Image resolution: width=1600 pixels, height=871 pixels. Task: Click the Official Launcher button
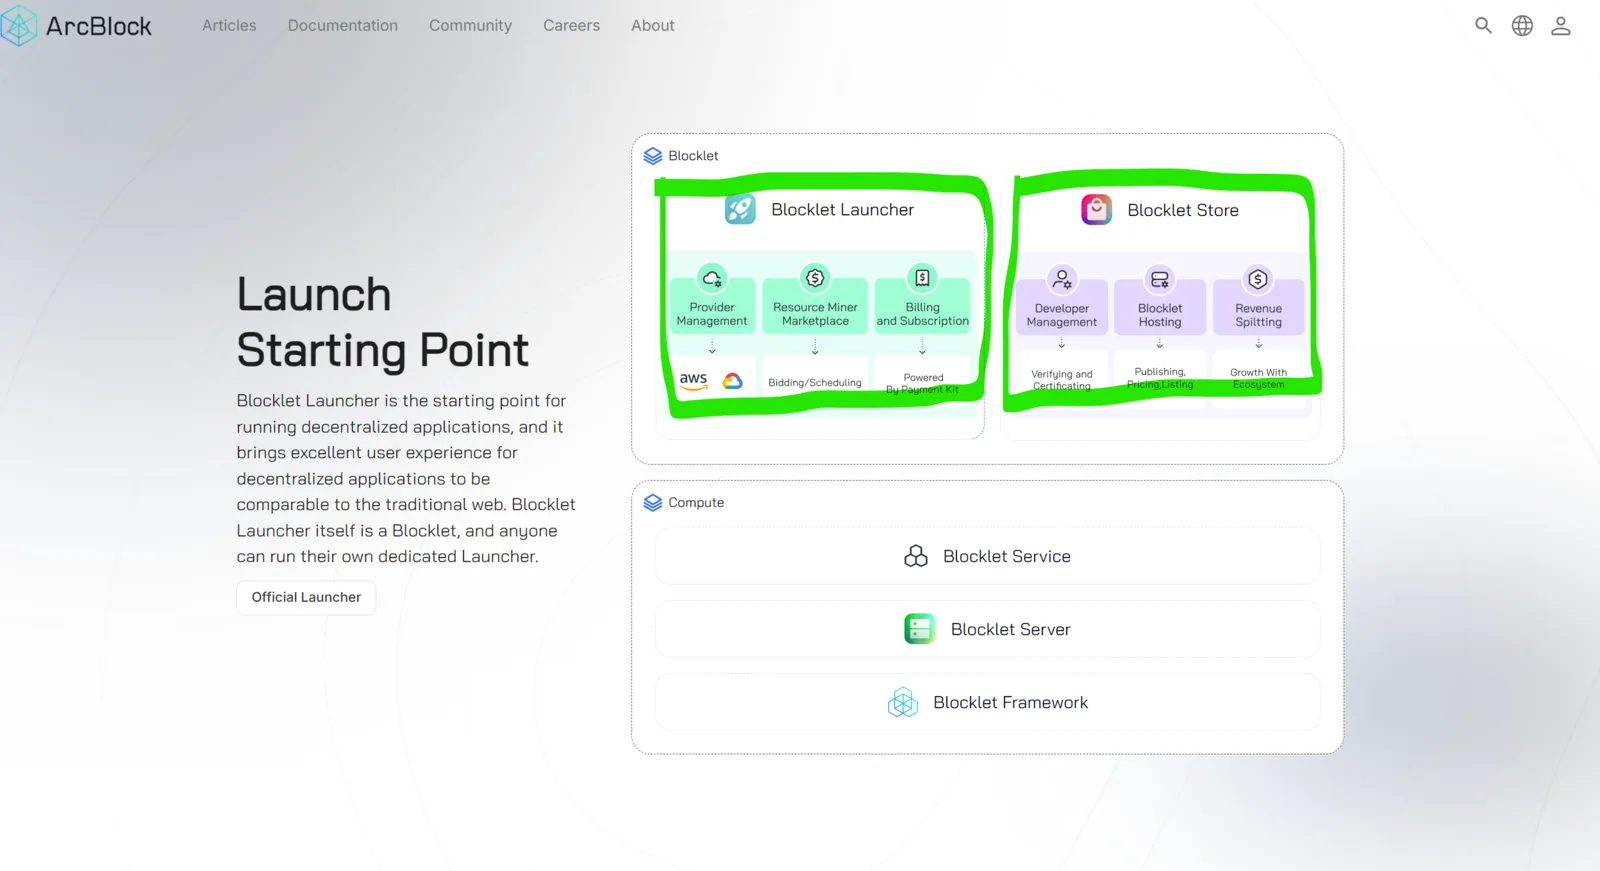pos(306,597)
